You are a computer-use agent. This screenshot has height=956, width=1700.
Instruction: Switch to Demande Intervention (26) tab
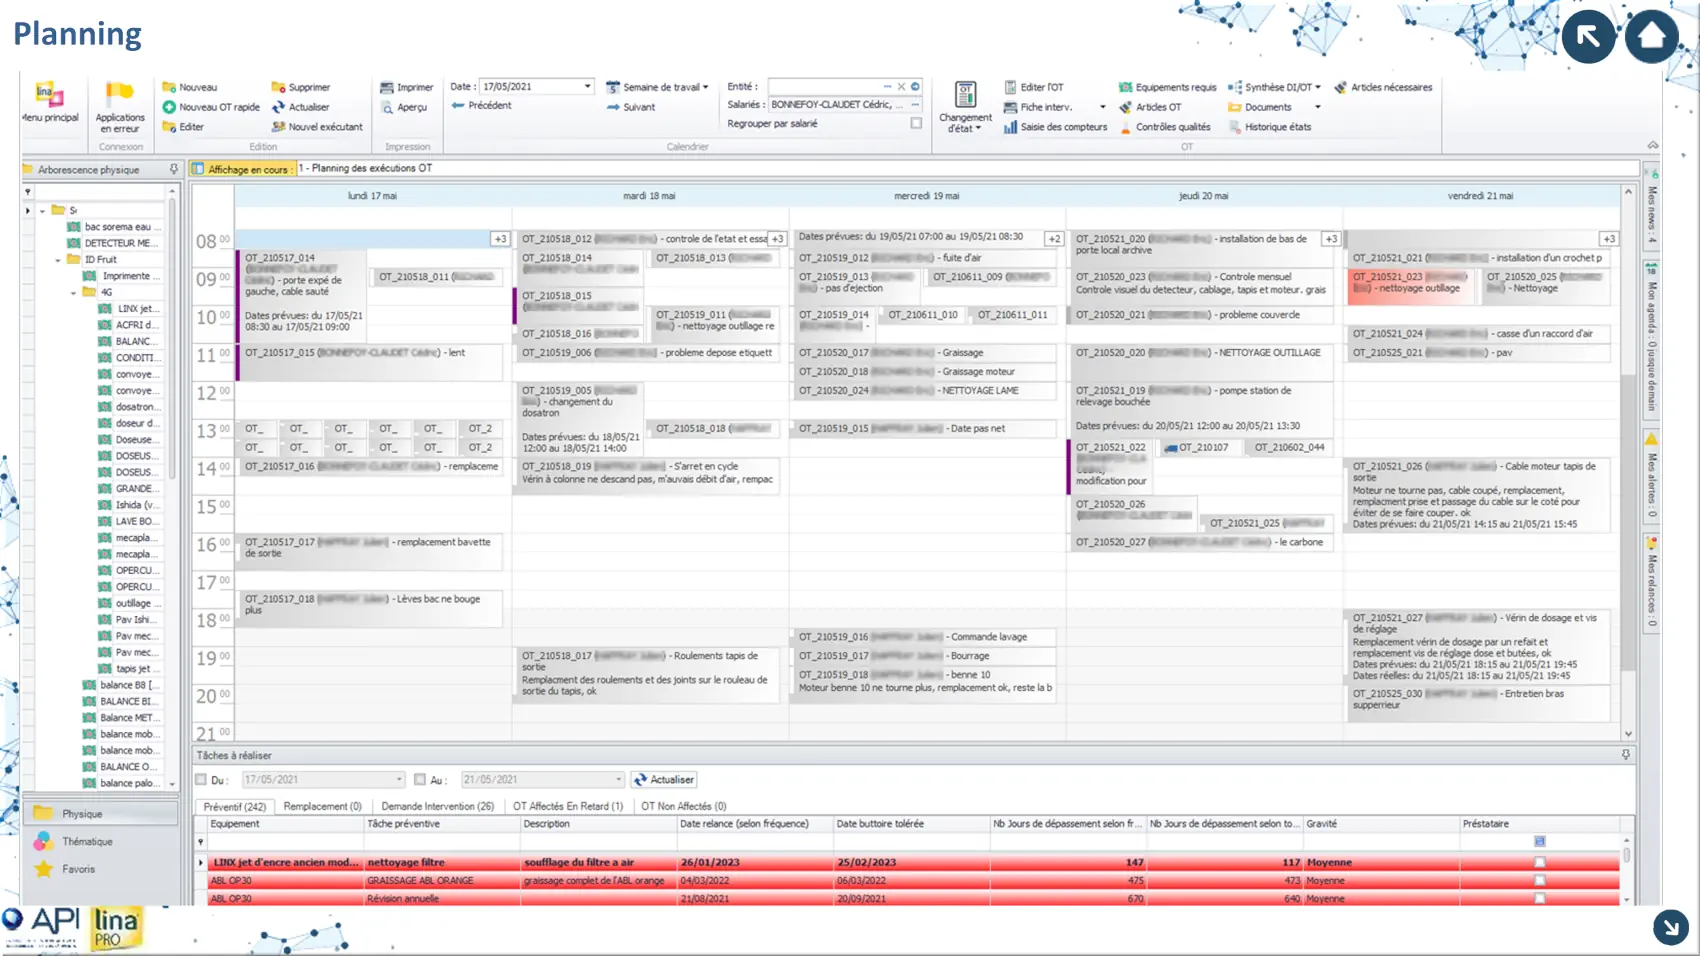pyautogui.click(x=437, y=806)
